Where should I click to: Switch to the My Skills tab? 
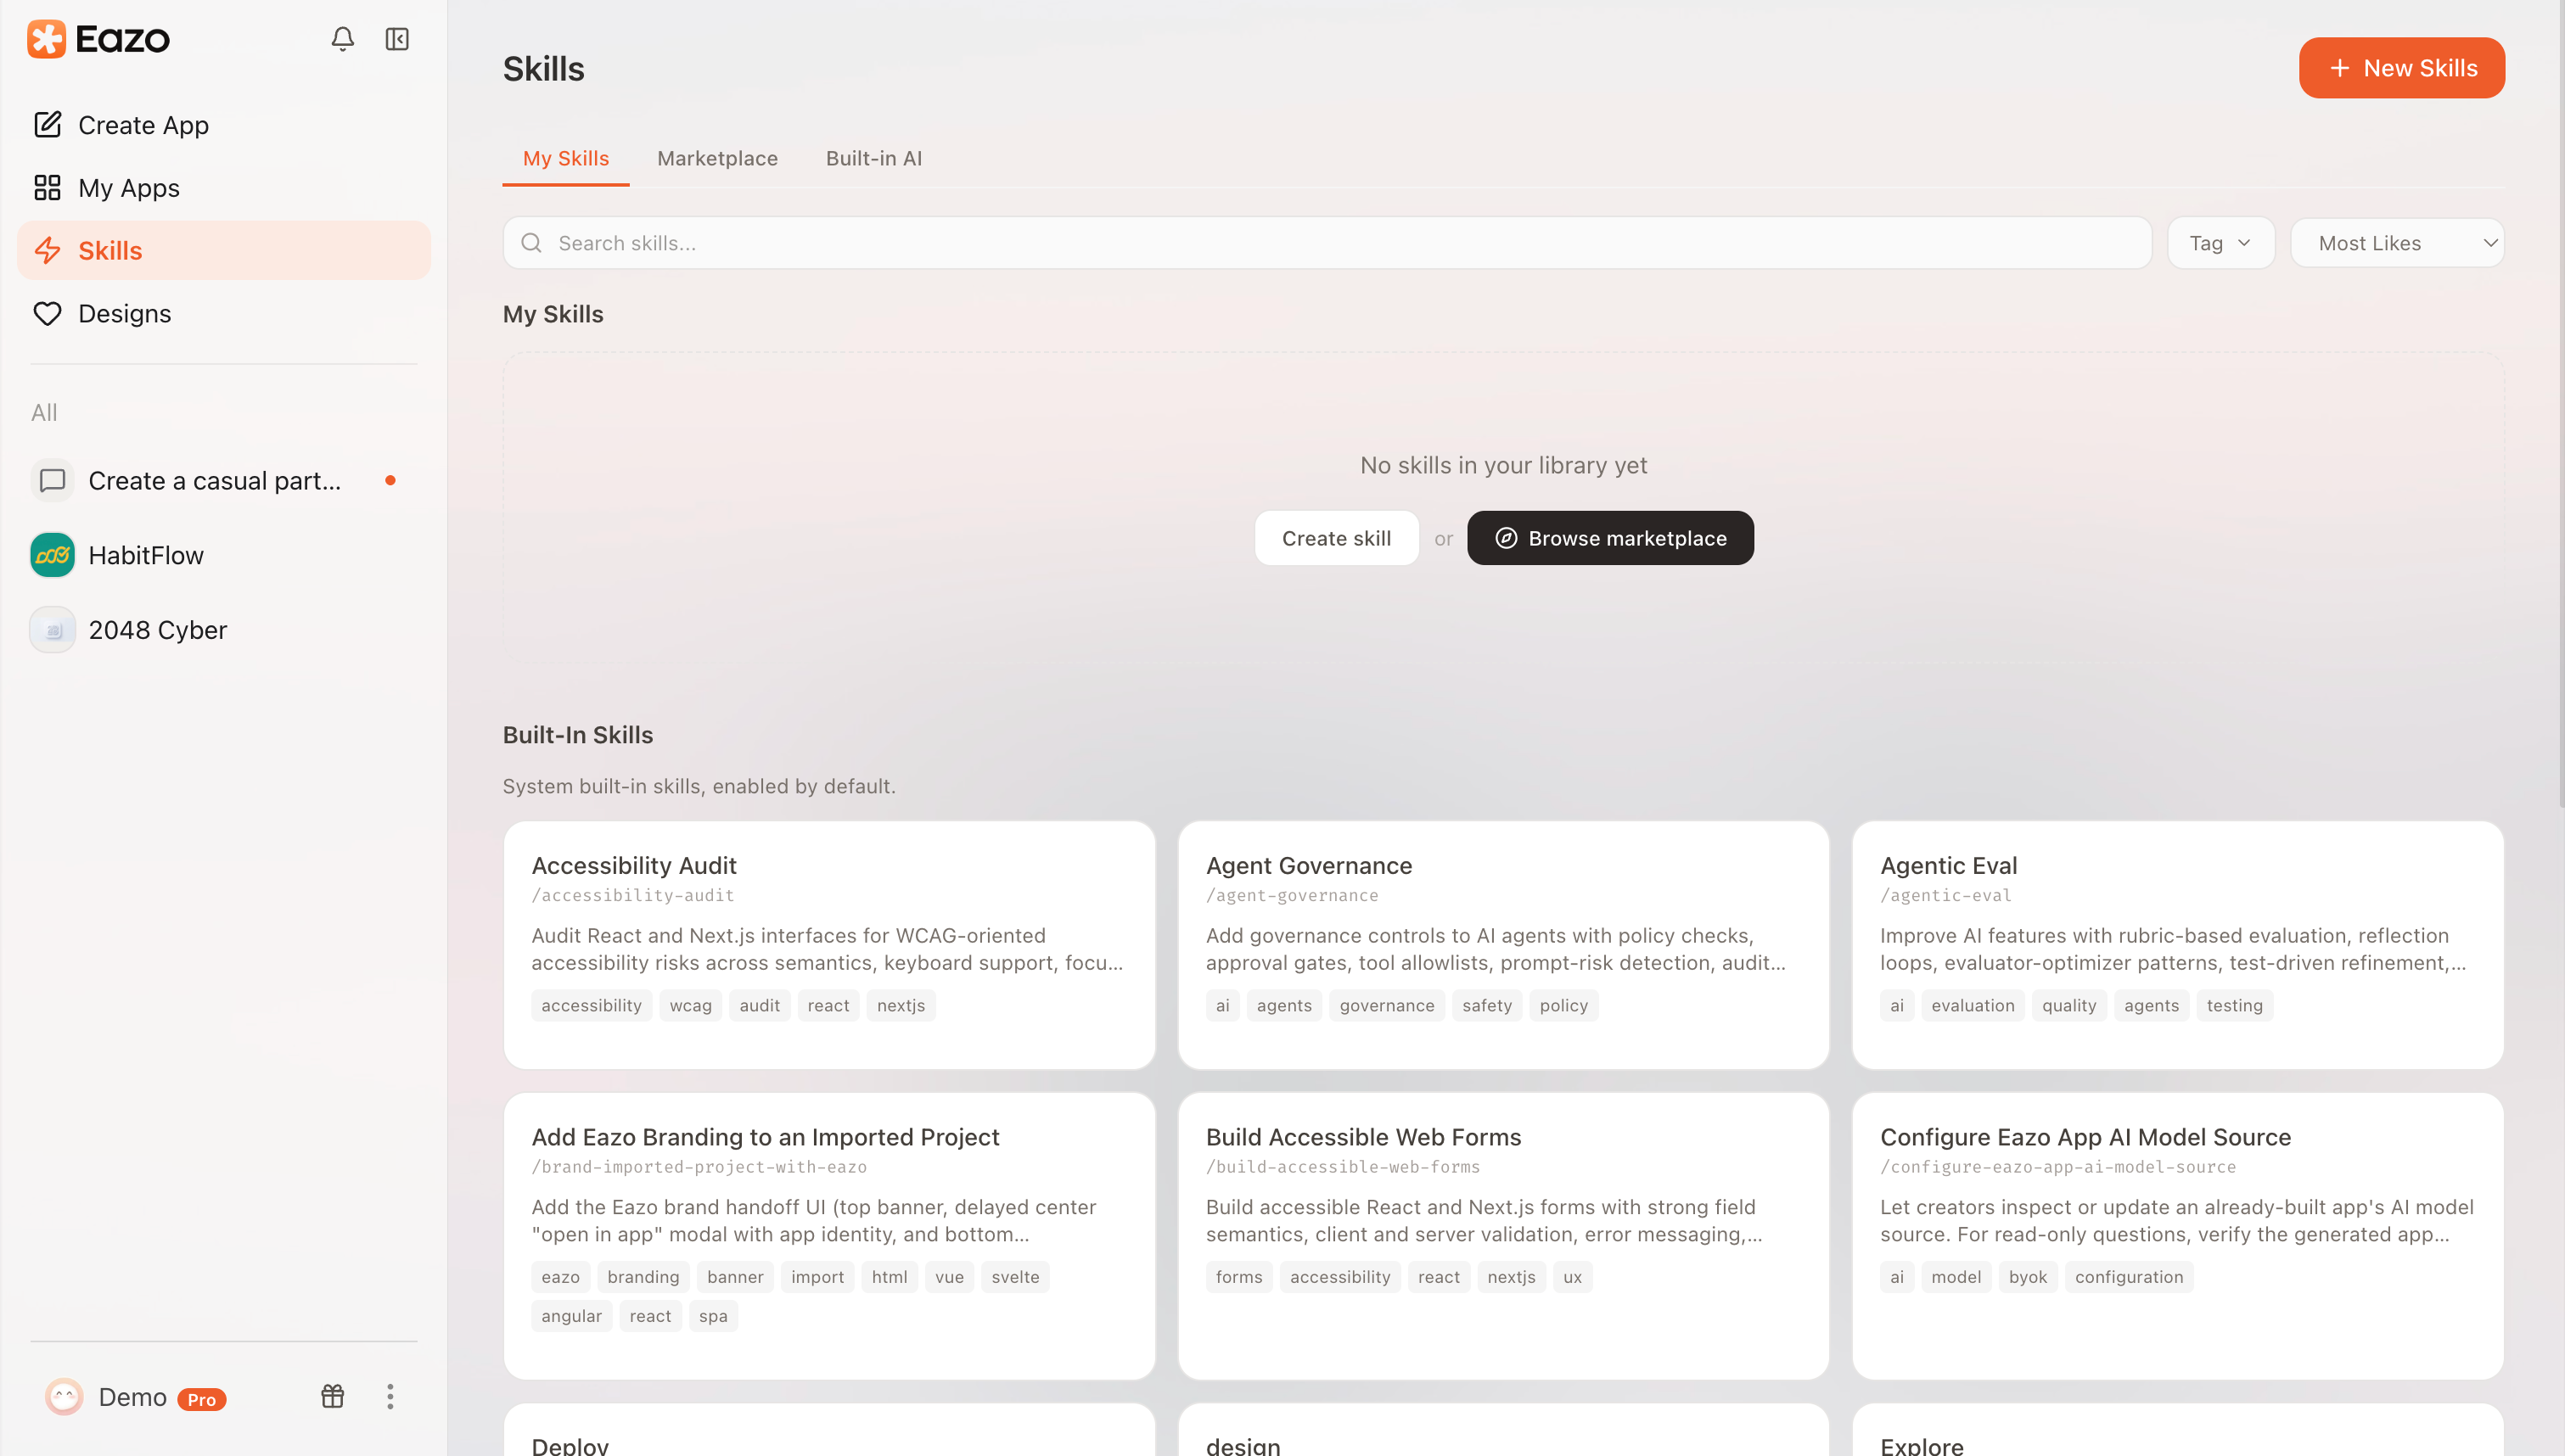(566, 158)
